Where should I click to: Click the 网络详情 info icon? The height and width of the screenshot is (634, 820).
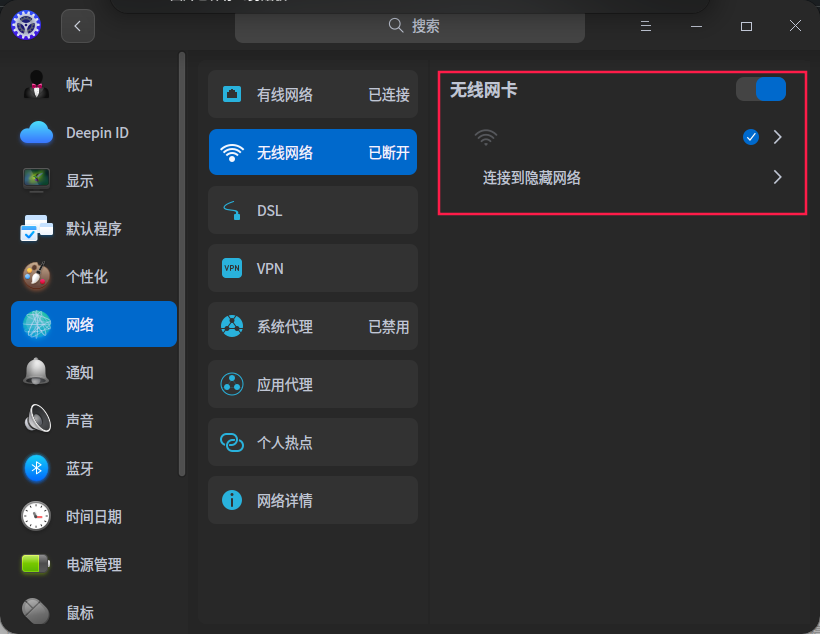coord(232,500)
